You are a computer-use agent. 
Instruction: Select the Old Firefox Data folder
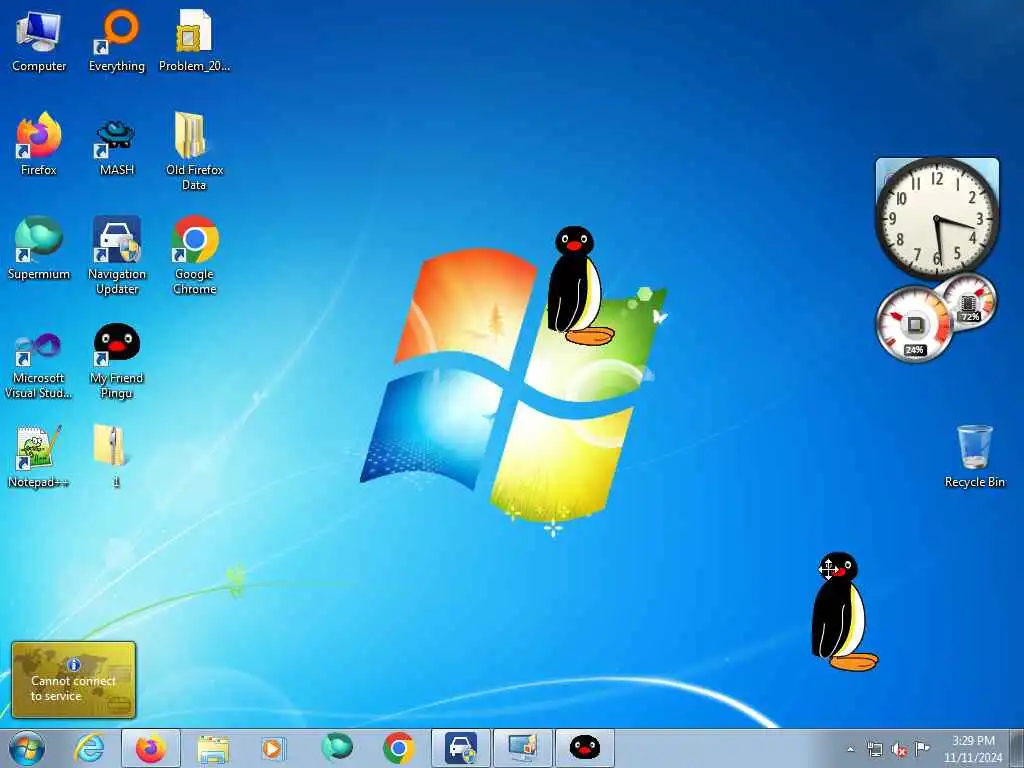tap(194, 151)
